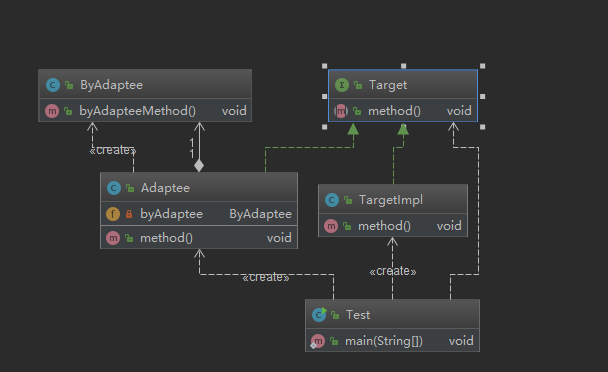This screenshot has height=372, width=608.
Task: Click visibility icon beside byAdapteeMethod()
Action: click(68, 111)
